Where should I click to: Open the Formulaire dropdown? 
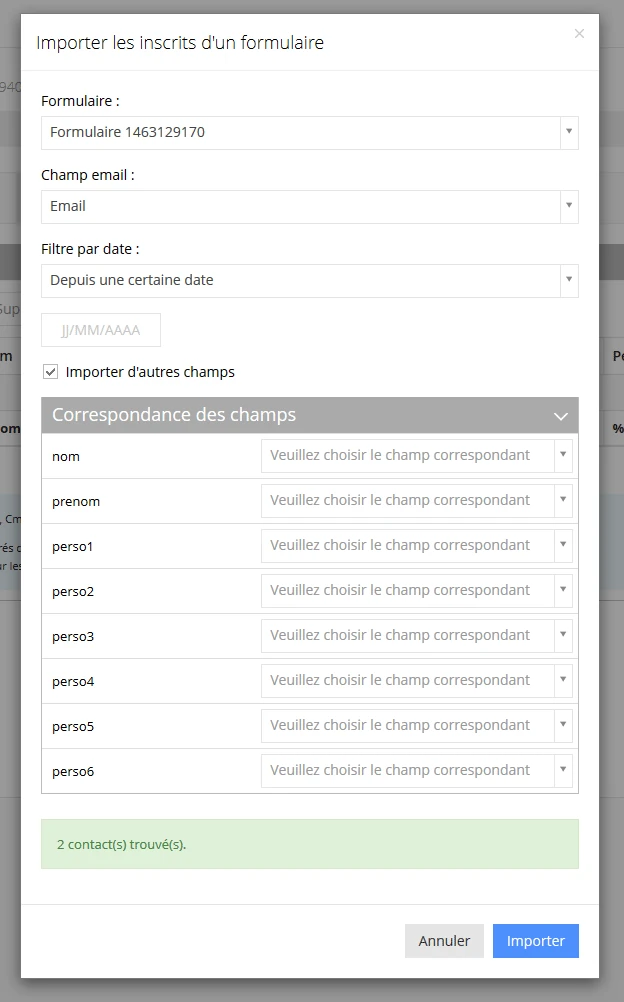pos(309,132)
